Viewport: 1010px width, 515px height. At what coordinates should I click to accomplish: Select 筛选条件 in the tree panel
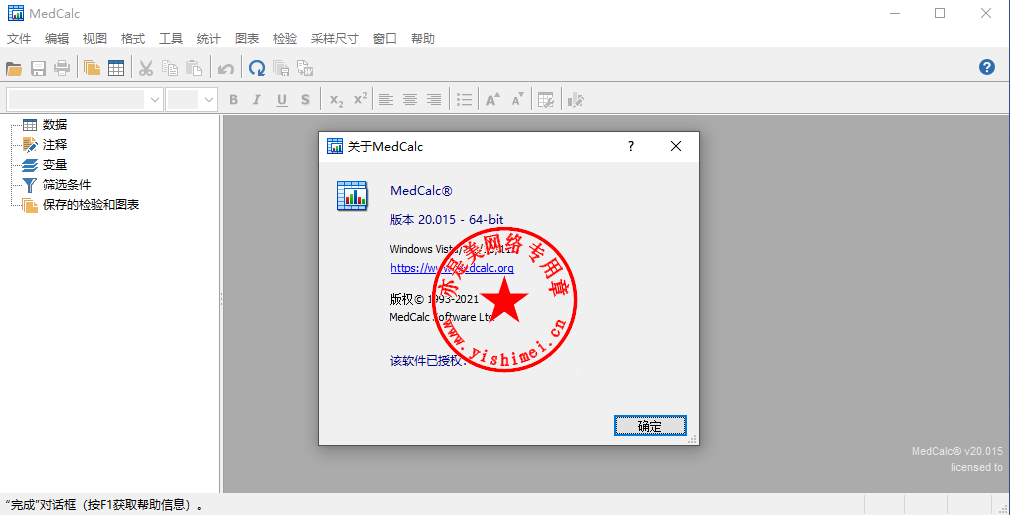67,185
